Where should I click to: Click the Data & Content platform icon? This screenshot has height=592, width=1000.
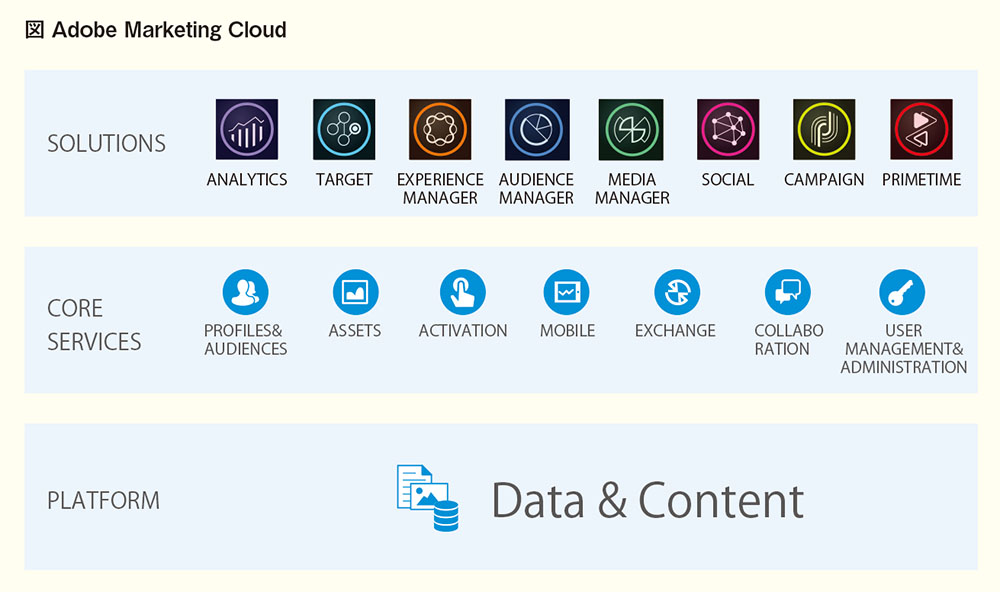point(427,498)
